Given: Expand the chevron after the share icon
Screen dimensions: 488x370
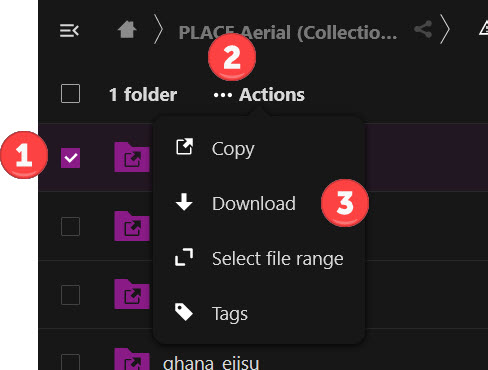Looking at the screenshot, I should 445,29.
